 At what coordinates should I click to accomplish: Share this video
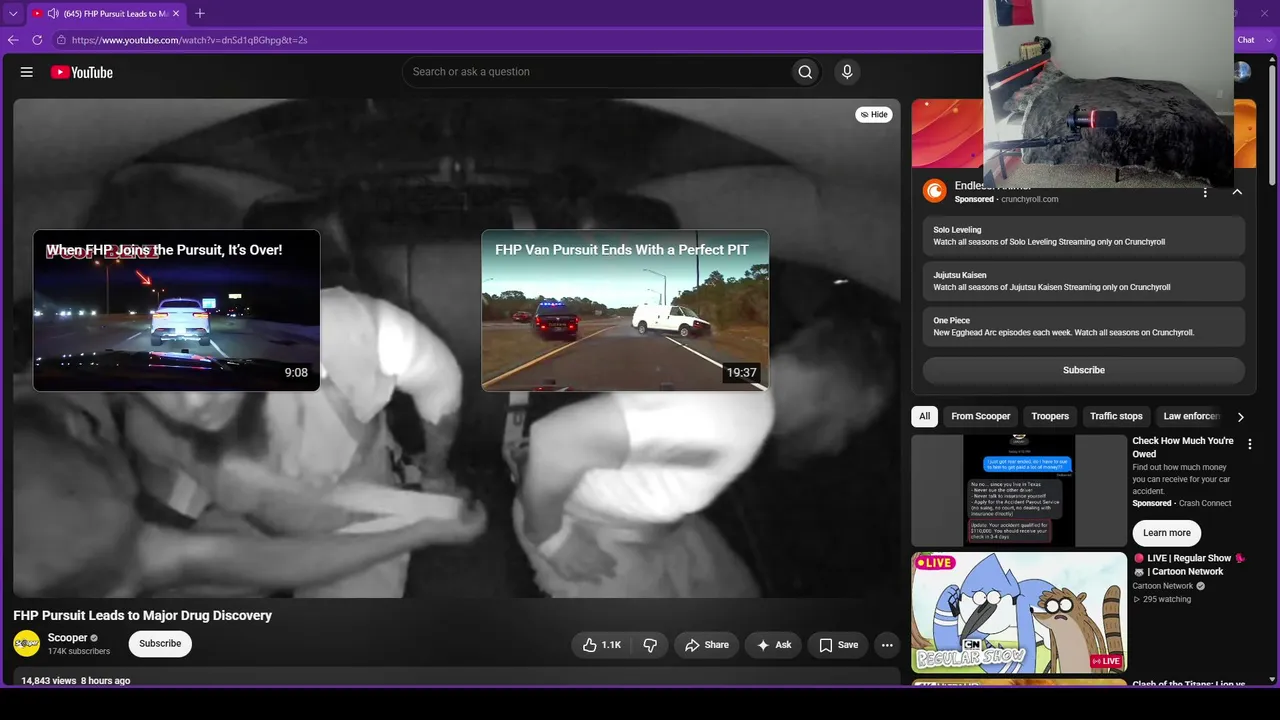706,645
